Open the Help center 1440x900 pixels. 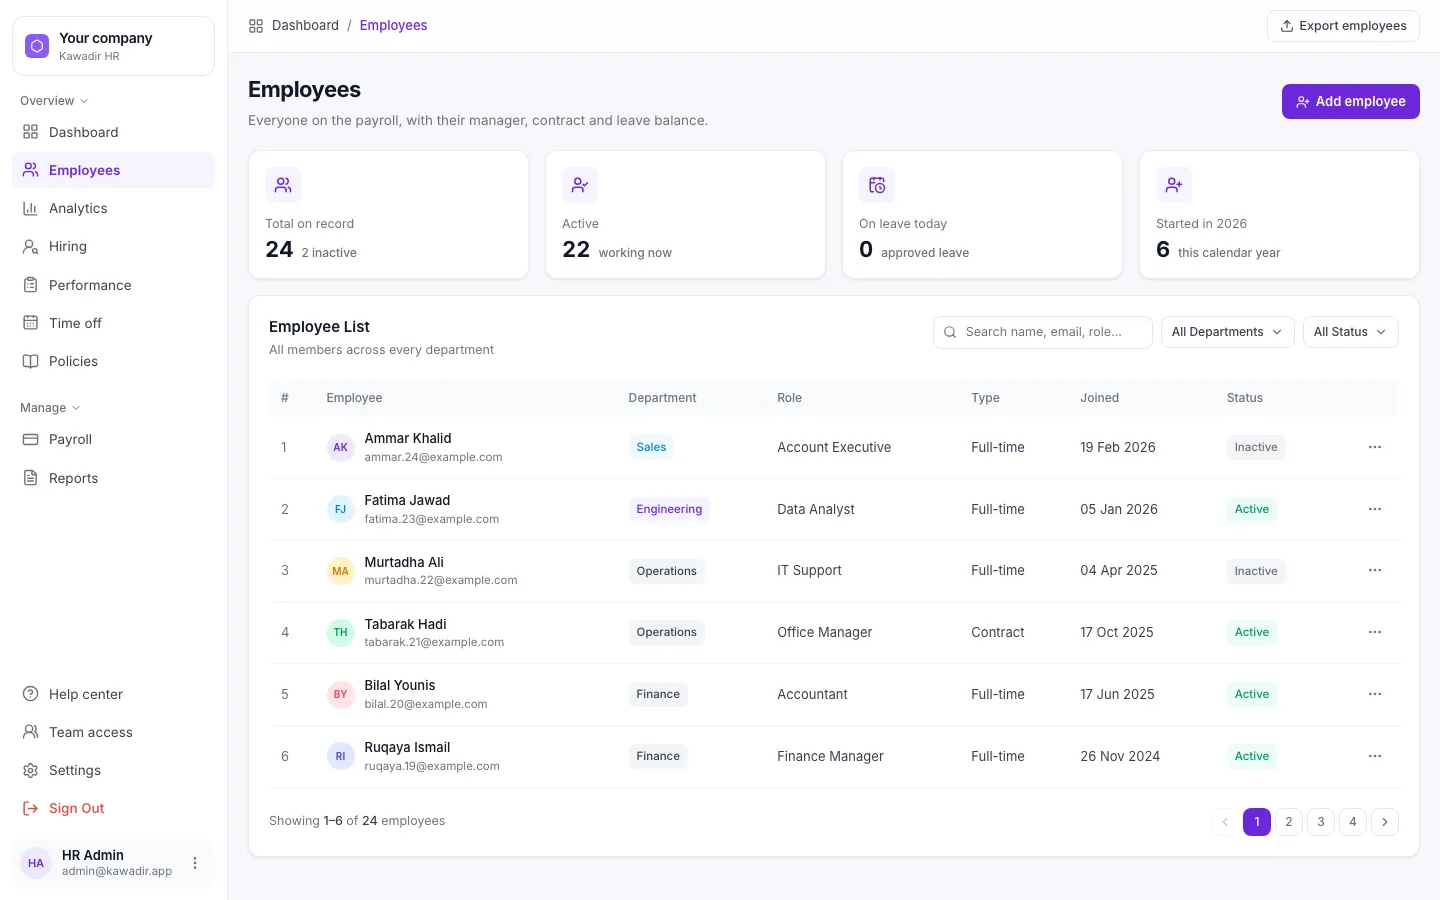click(x=113, y=694)
